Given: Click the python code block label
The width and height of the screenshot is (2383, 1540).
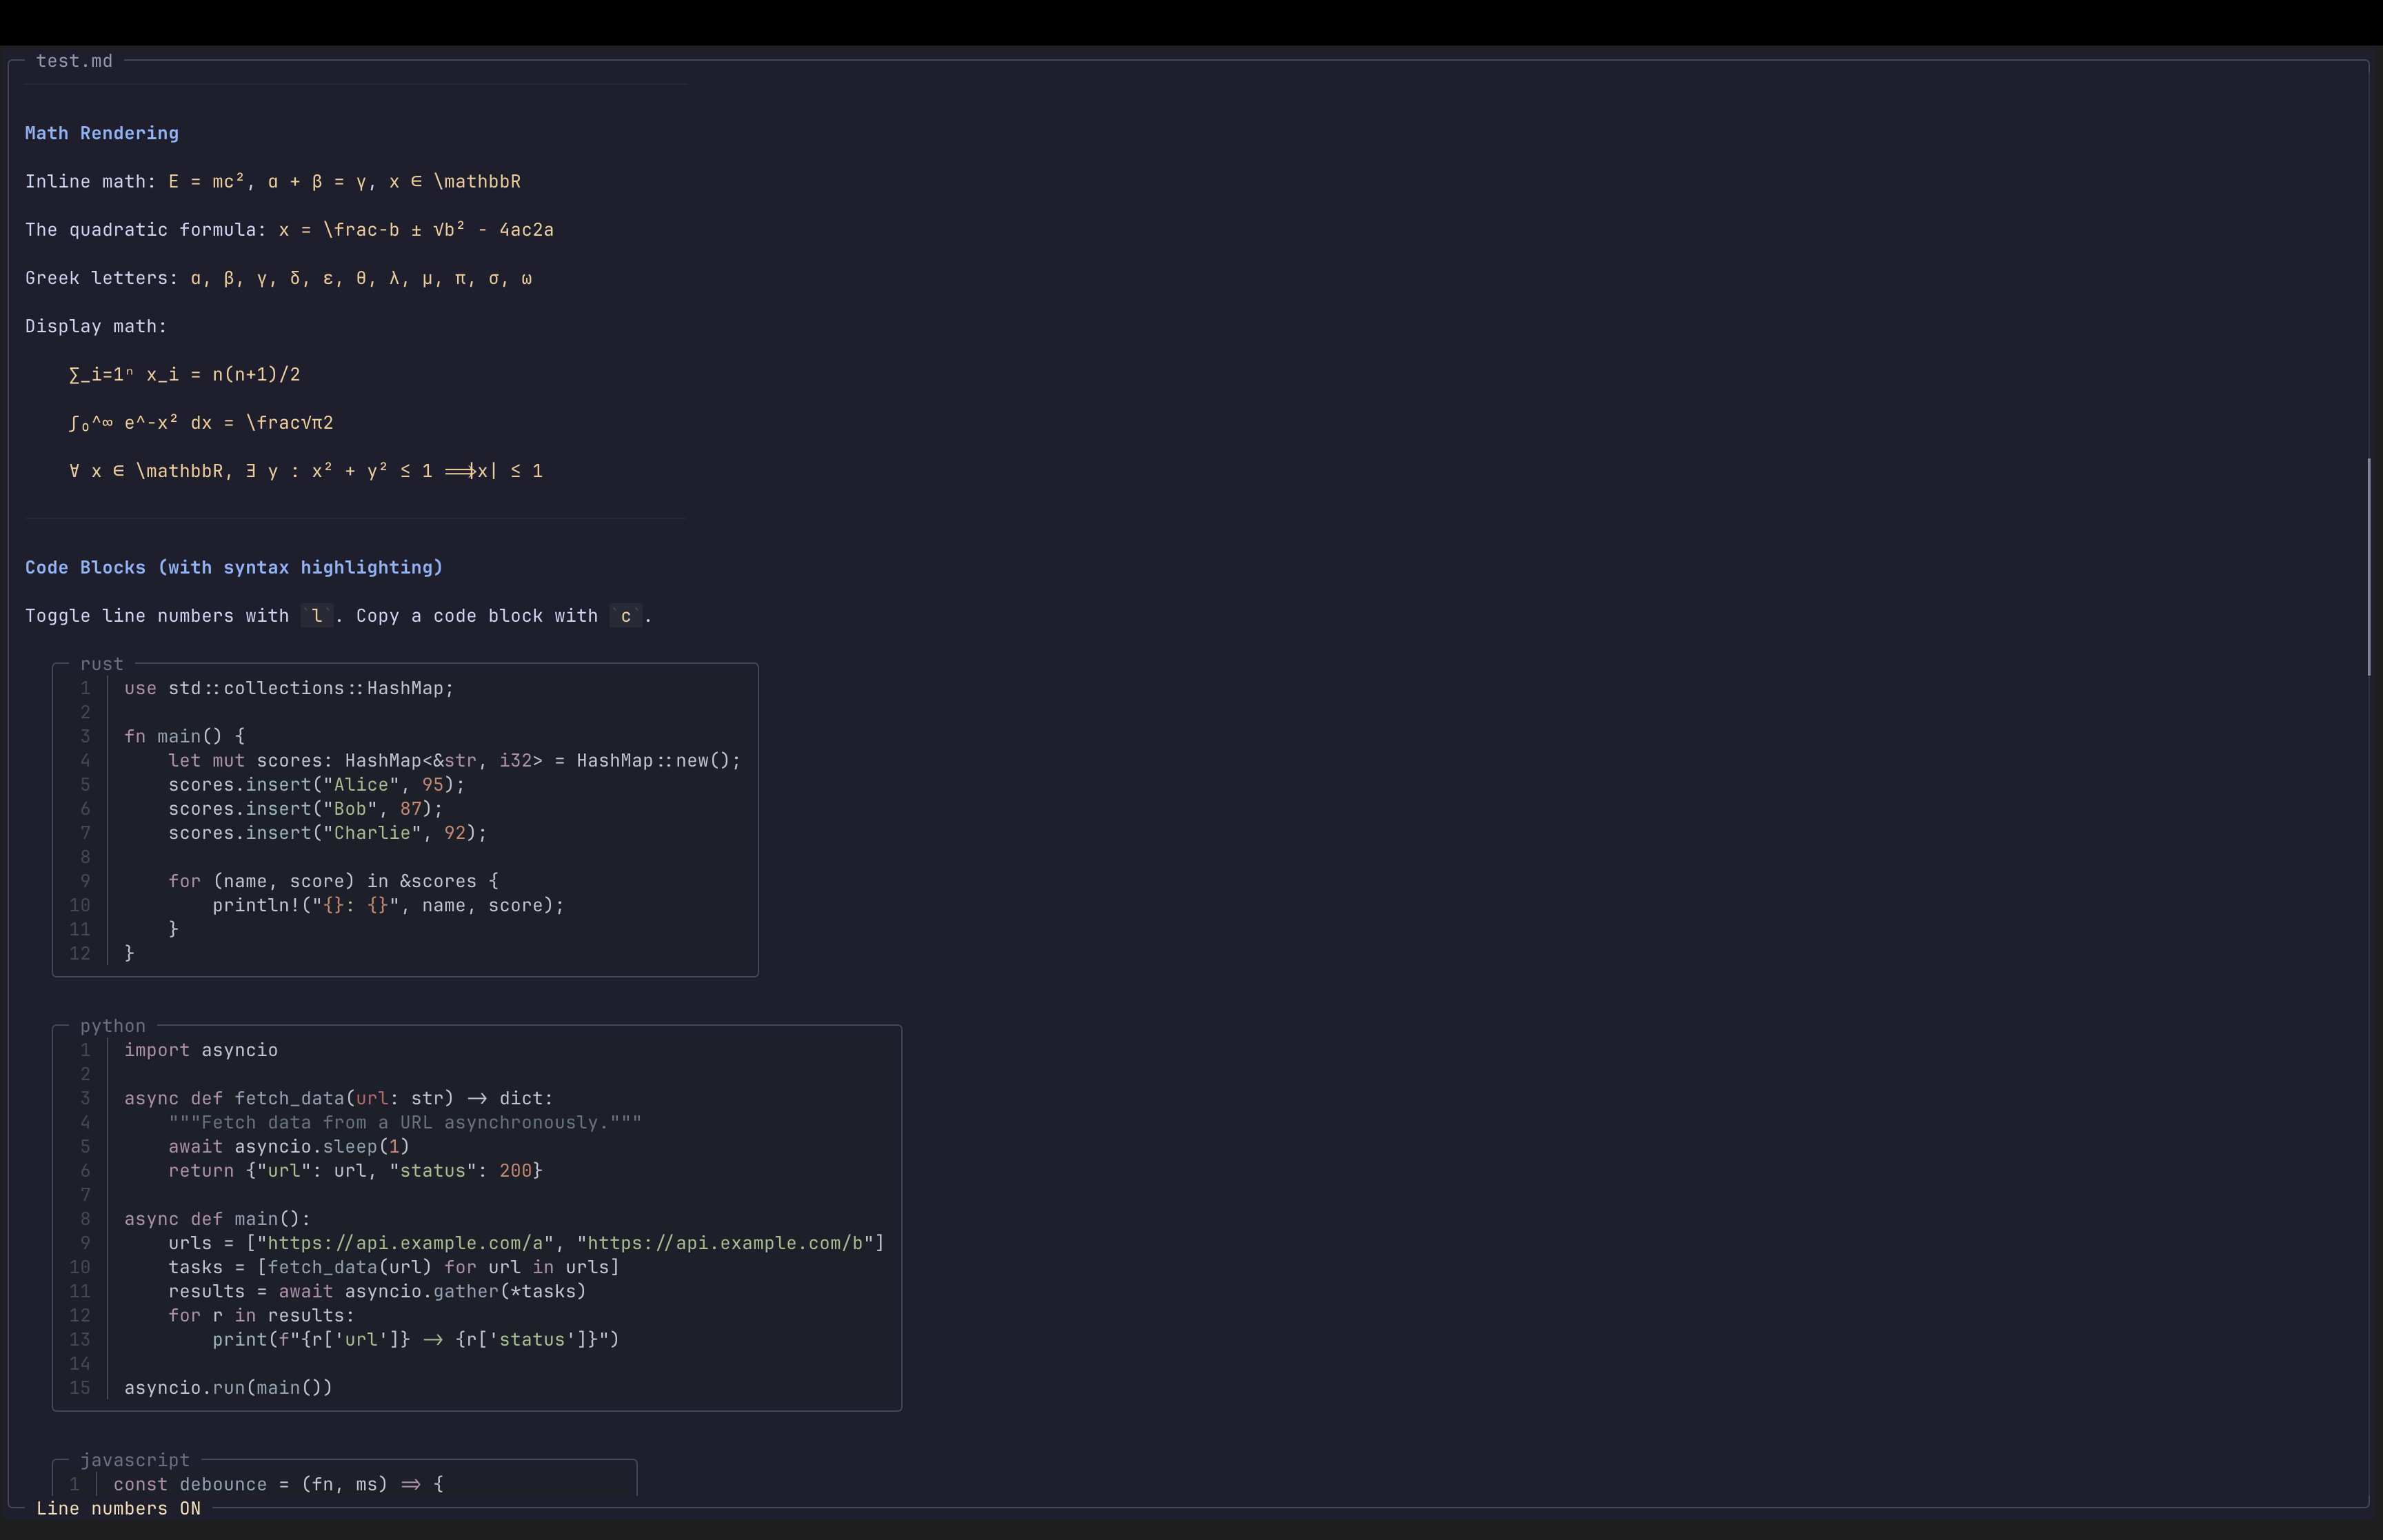Looking at the screenshot, I should (x=113, y=1026).
